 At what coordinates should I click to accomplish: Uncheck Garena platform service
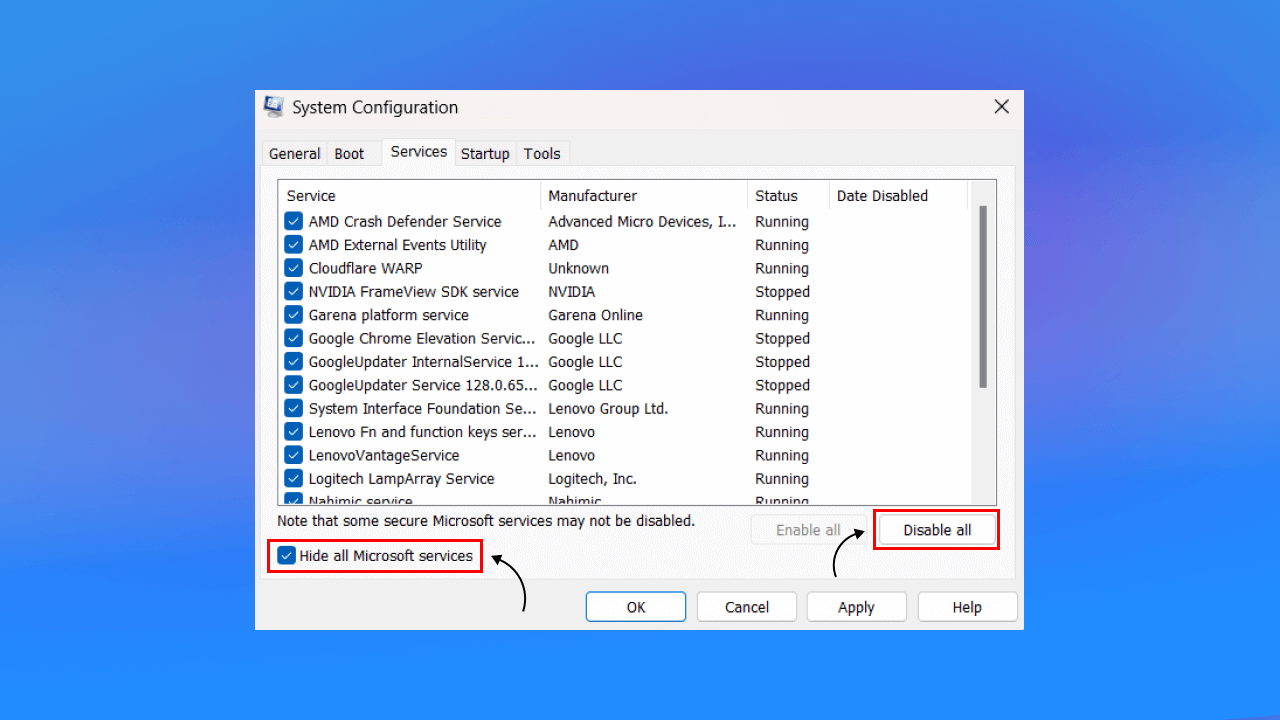[x=293, y=315]
